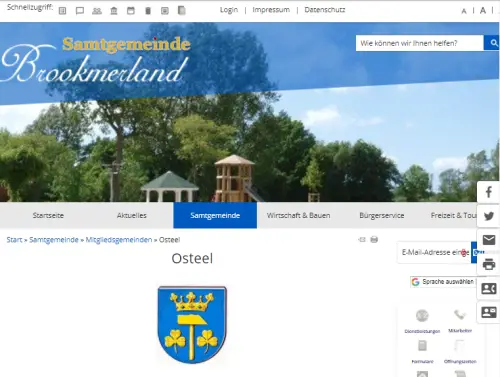Open the contact phone person side icon
The width and height of the screenshot is (500, 377).
click(x=489, y=288)
